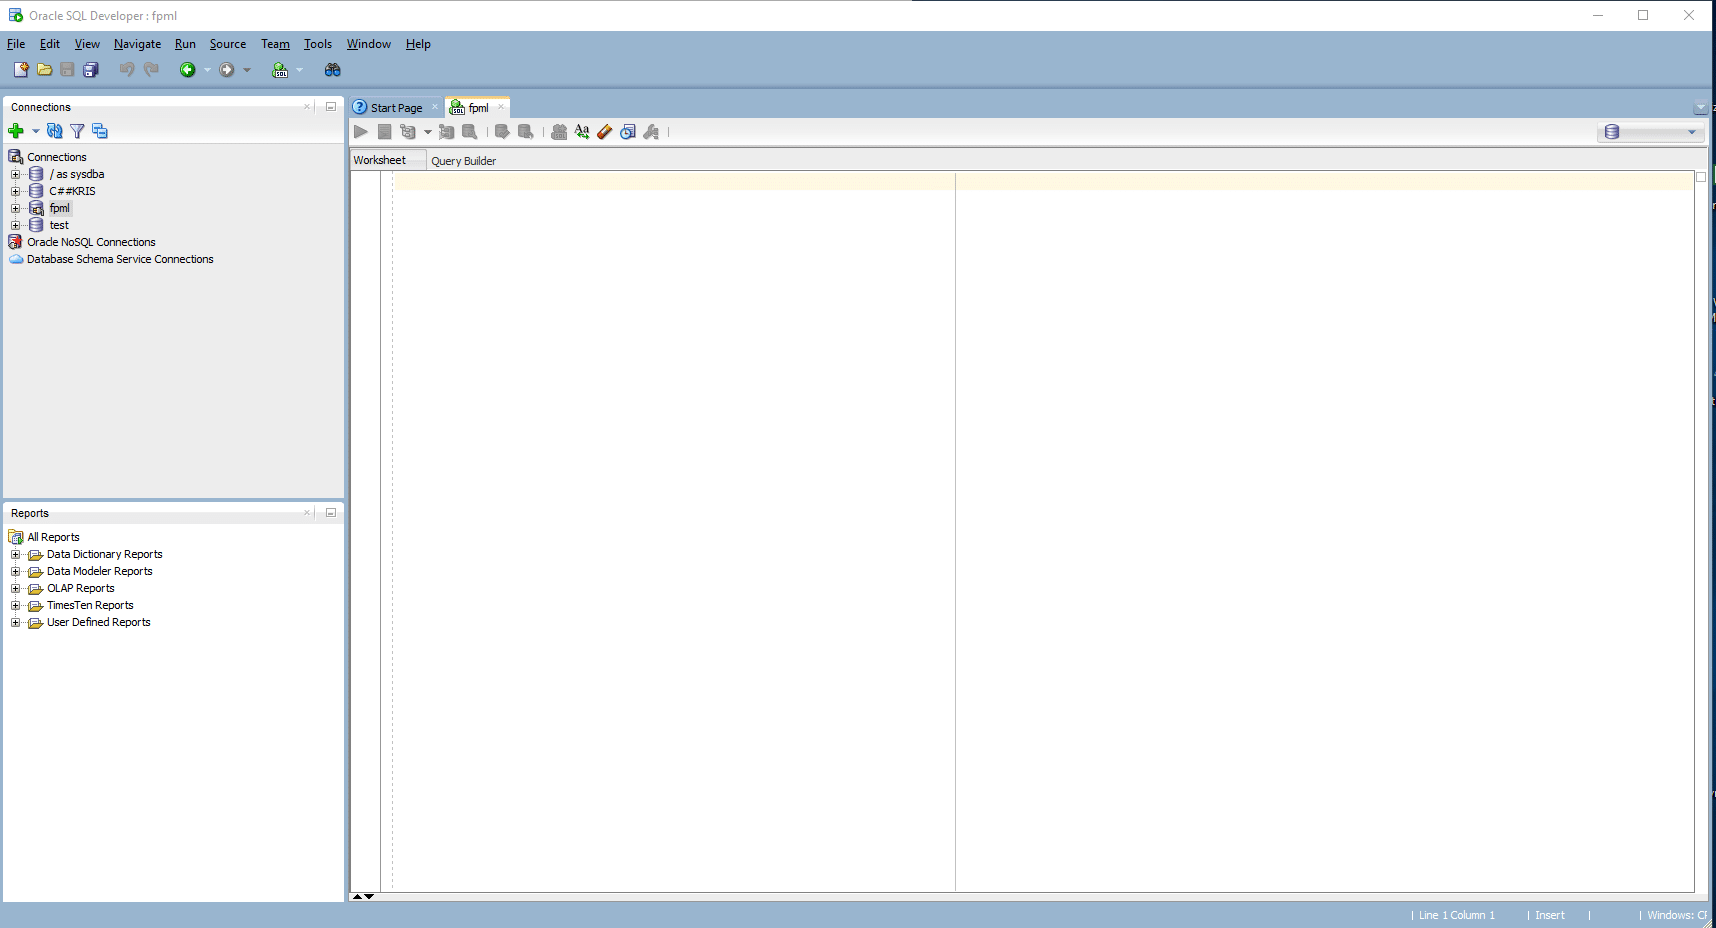Open the new connection dropdown arrow

pyautogui.click(x=36, y=131)
